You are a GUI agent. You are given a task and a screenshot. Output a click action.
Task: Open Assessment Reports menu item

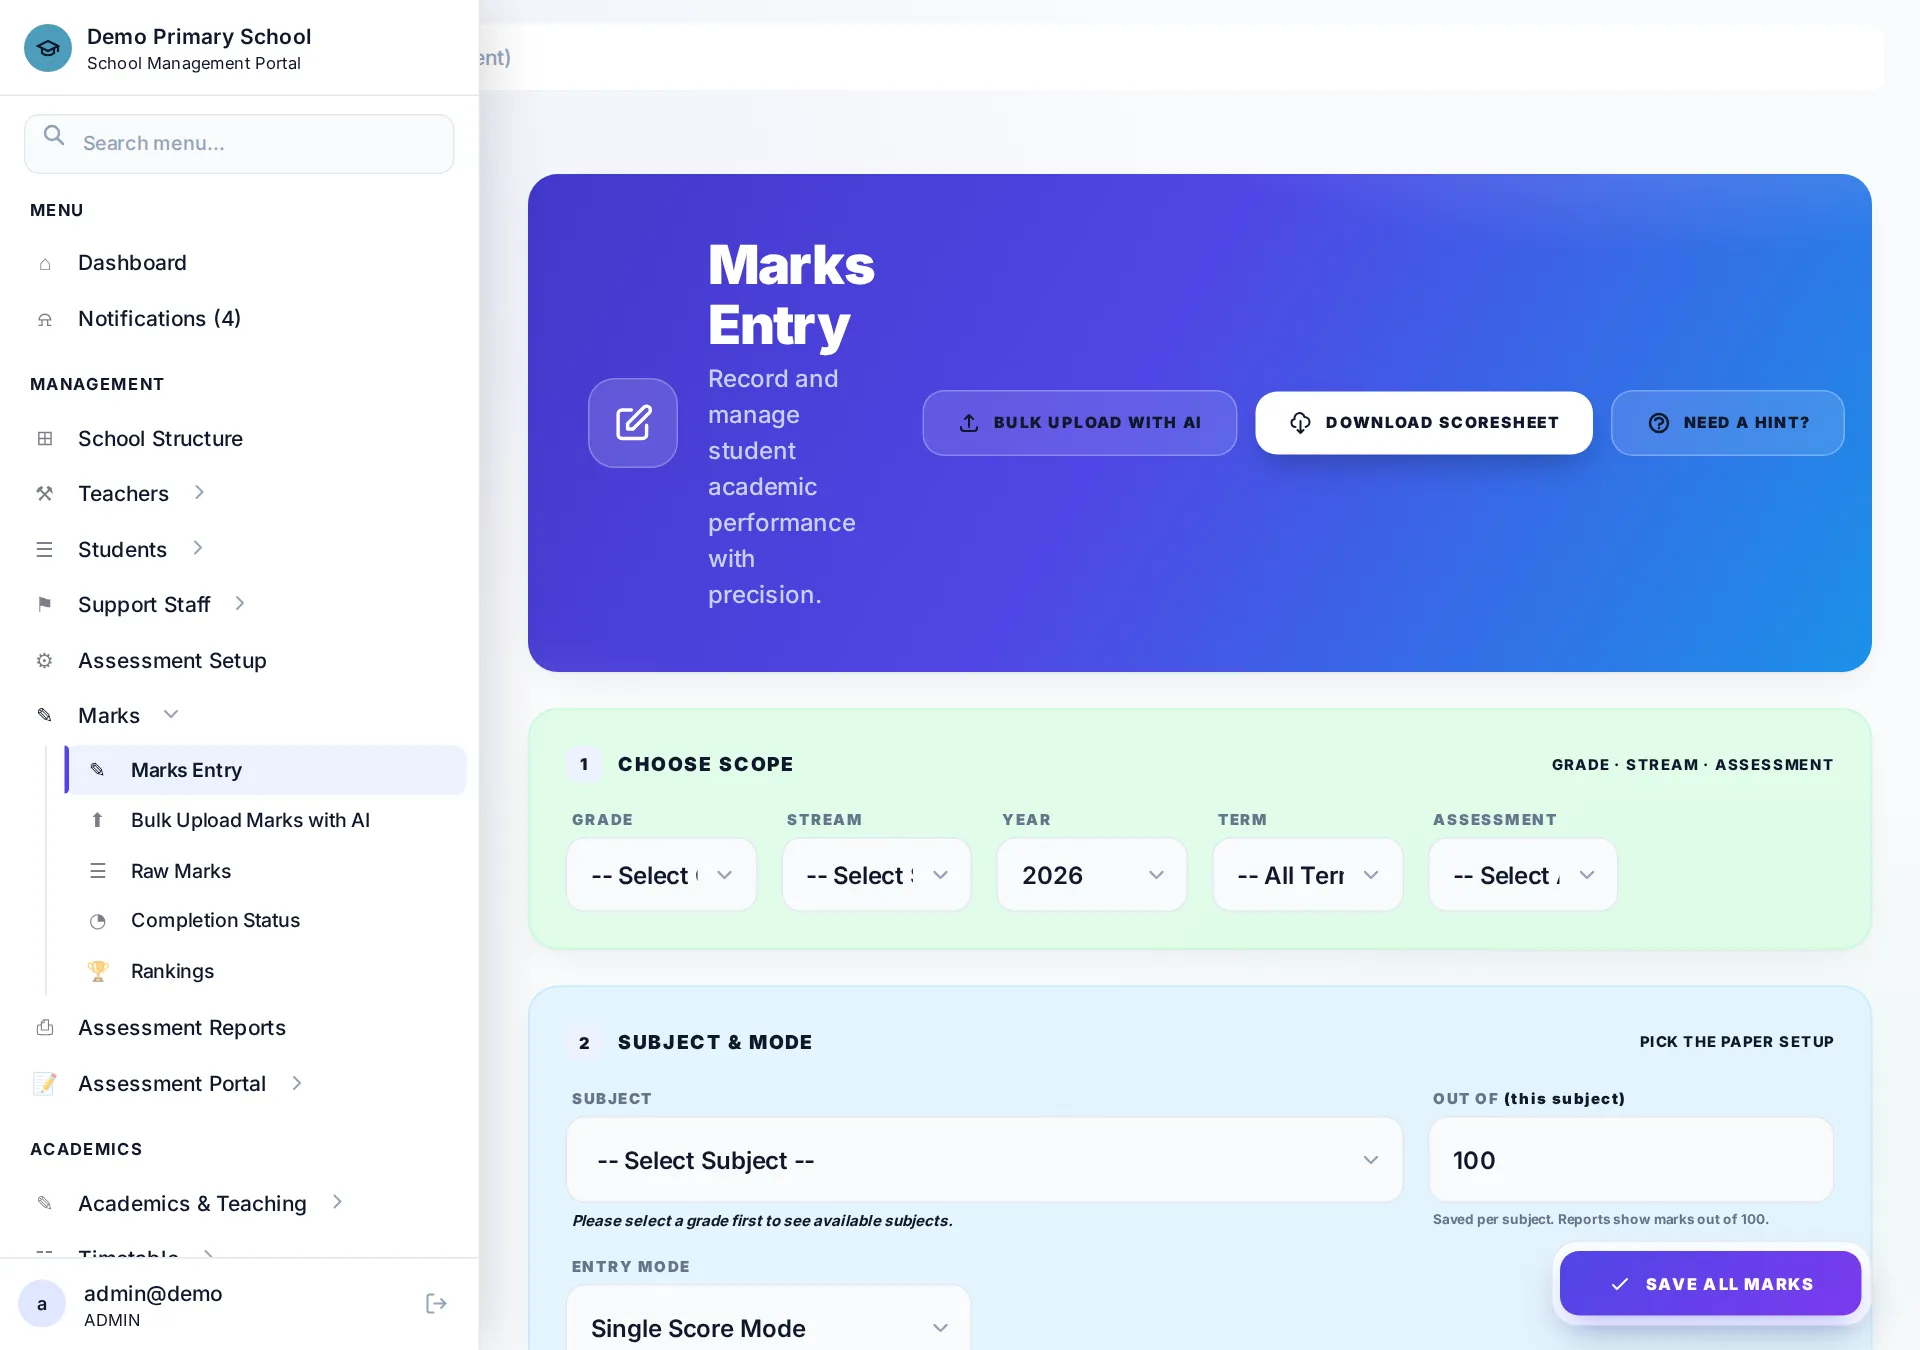coord(240,1028)
